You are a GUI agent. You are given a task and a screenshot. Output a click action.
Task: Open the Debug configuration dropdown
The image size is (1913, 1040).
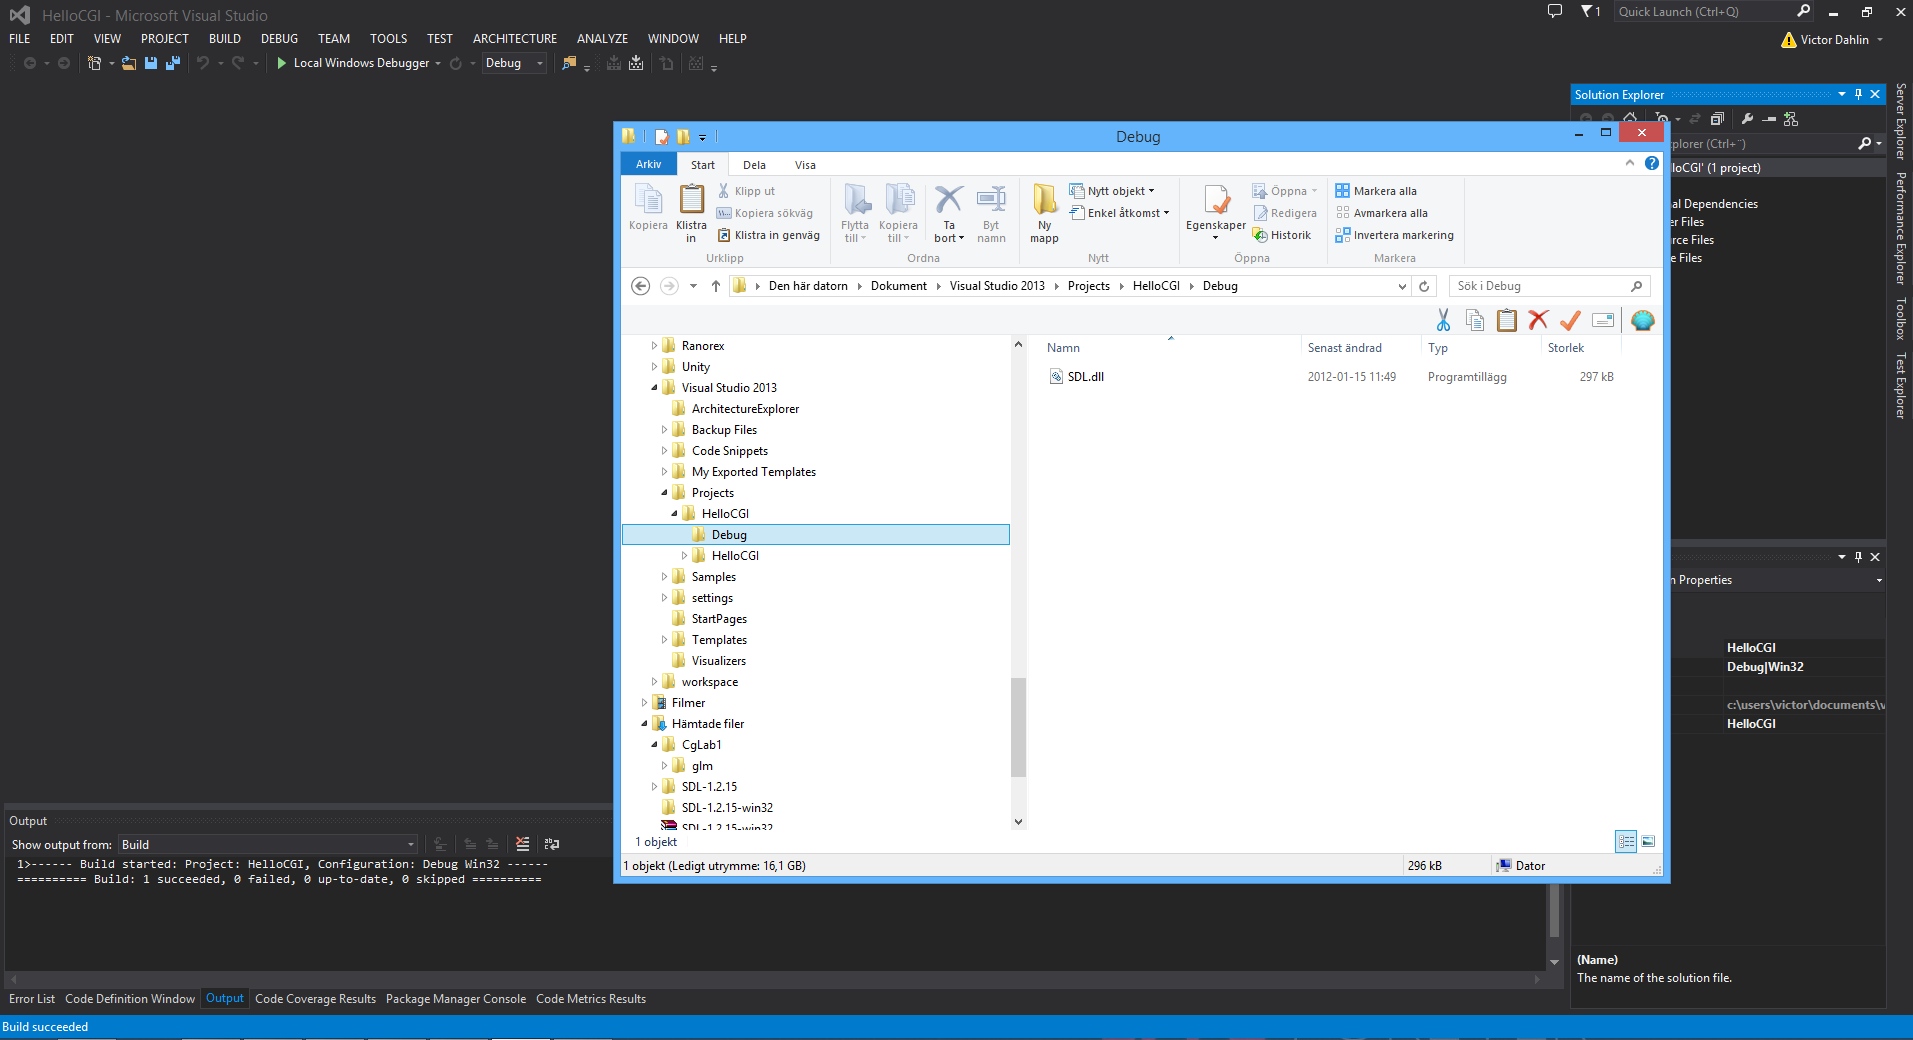(514, 63)
